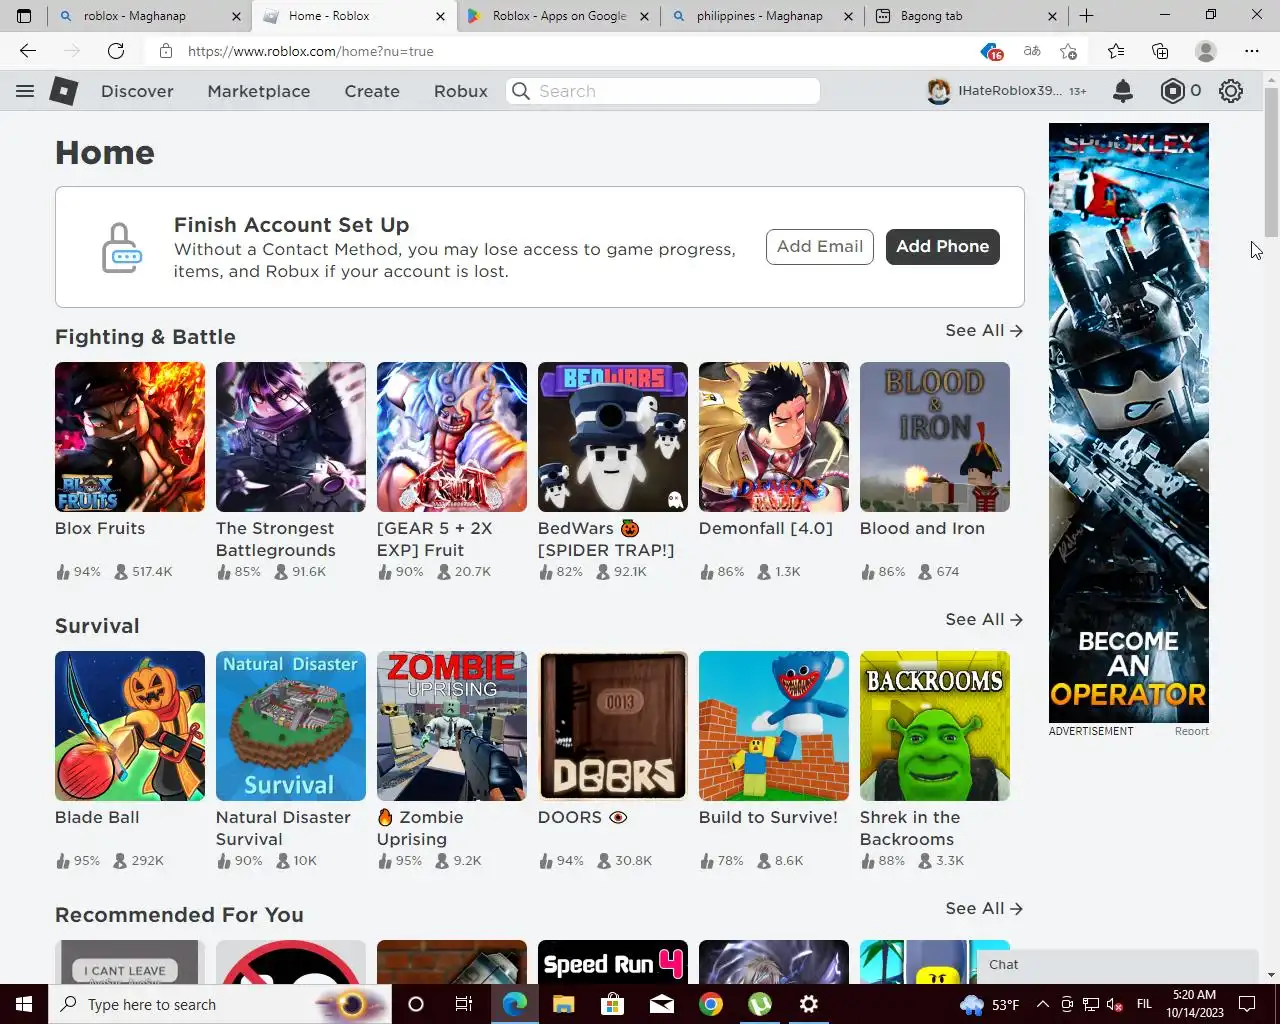The image size is (1280, 1024).
Task: Add this page to favorites
Action: 1069,51
